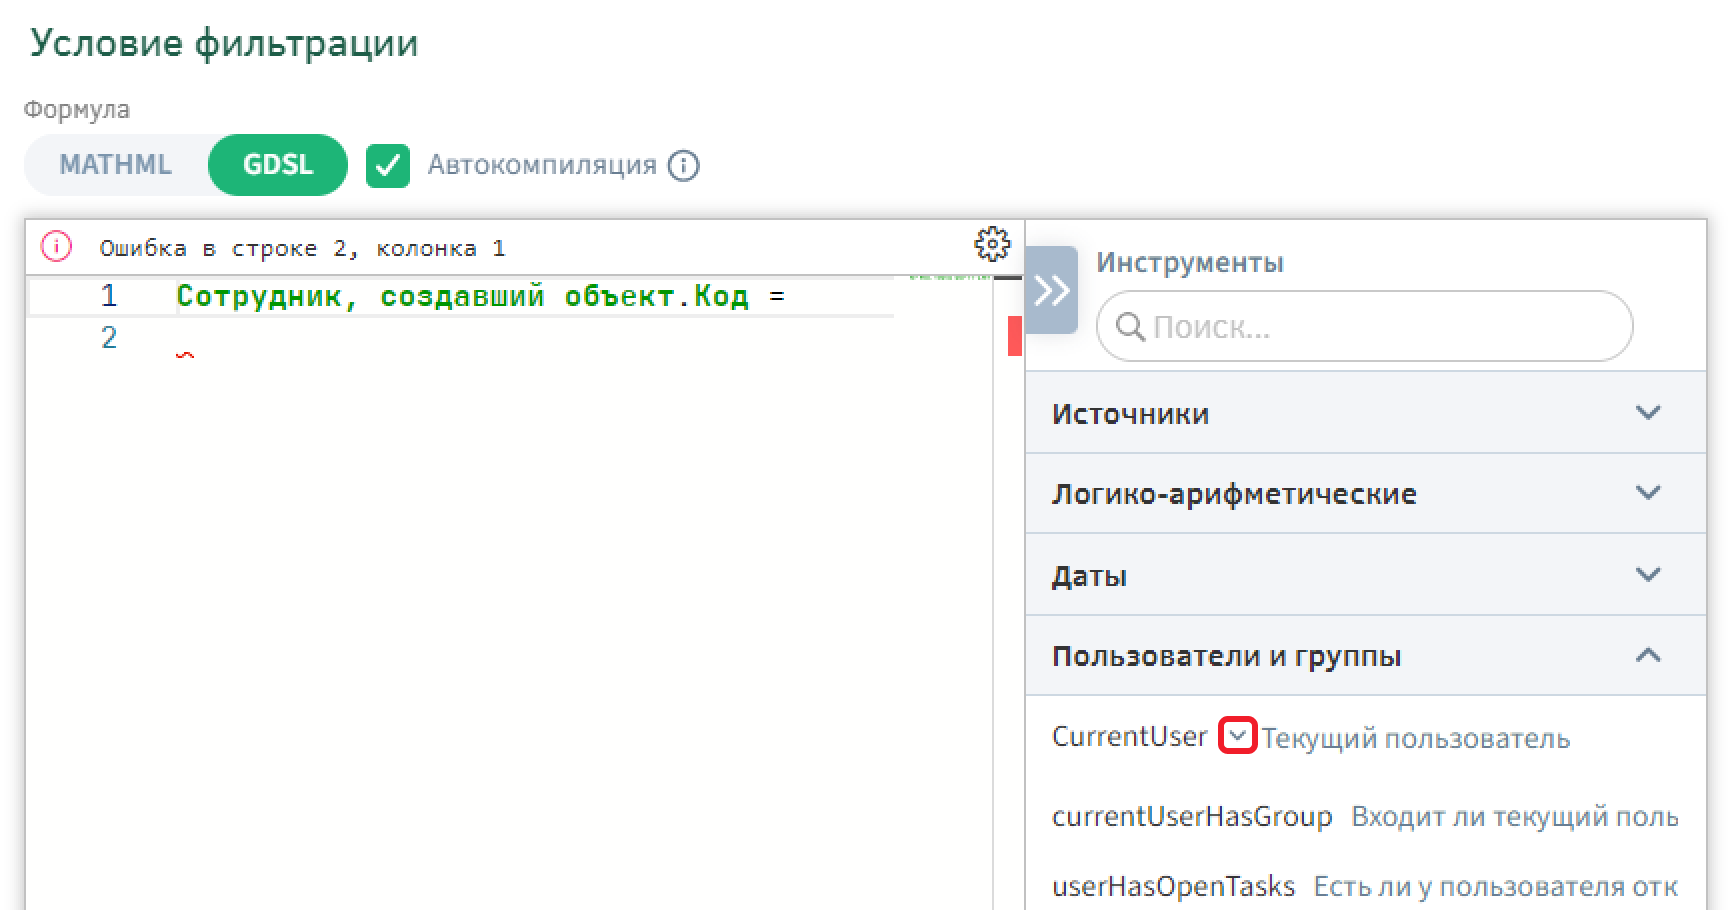Expand the Даты section
This screenshot has height=910, width=1728.
[1647, 575]
